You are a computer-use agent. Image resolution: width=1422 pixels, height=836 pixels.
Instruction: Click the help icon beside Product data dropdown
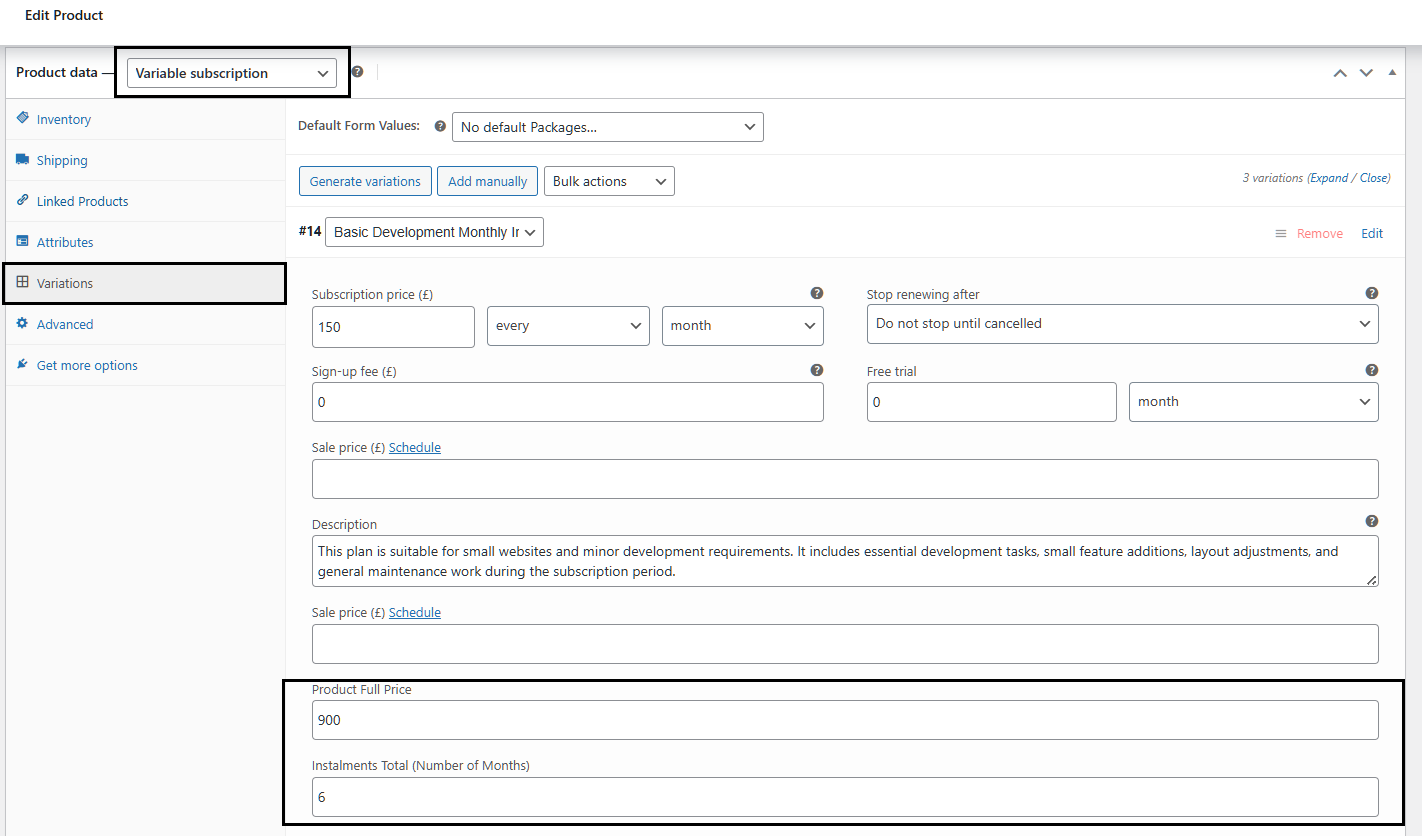point(357,72)
